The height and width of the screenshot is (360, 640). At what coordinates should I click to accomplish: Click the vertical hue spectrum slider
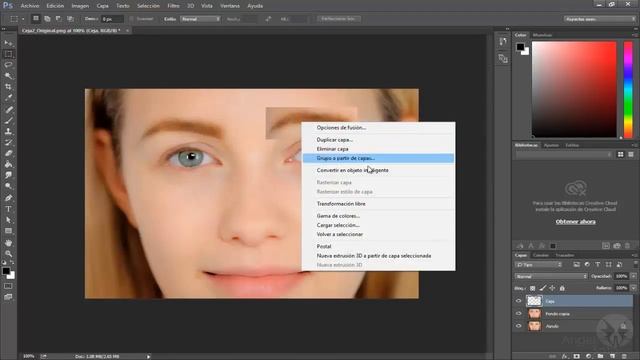click(x=628, y=89)
